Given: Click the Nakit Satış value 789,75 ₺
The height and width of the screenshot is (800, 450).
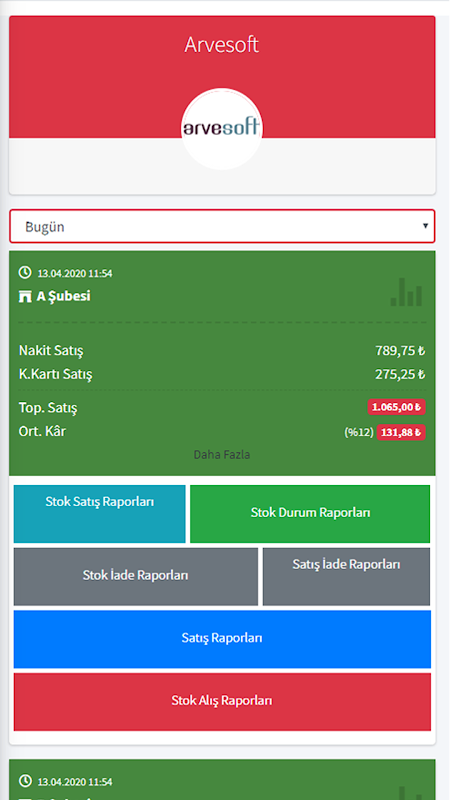Looking at the screenshot, I should [400, 351].
